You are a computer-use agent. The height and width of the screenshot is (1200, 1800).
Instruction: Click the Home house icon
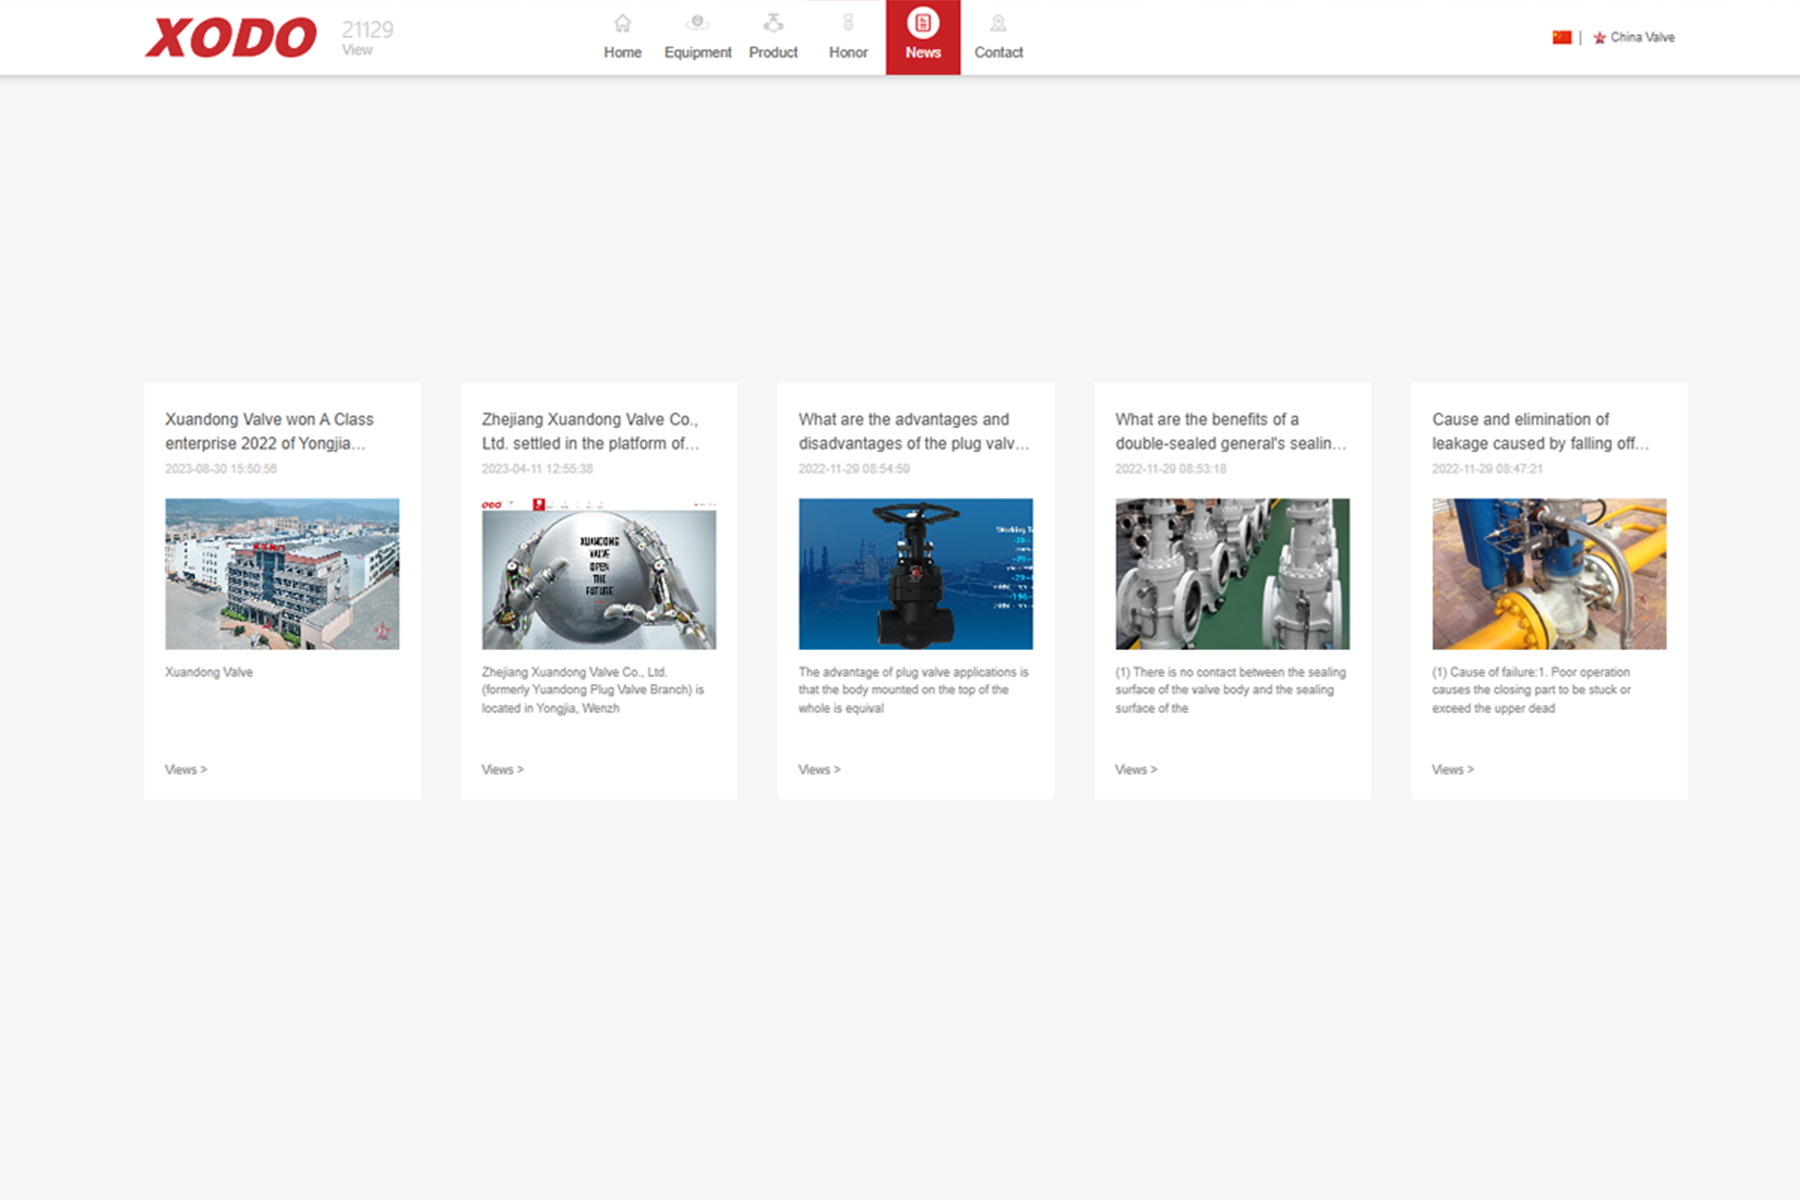622,23
